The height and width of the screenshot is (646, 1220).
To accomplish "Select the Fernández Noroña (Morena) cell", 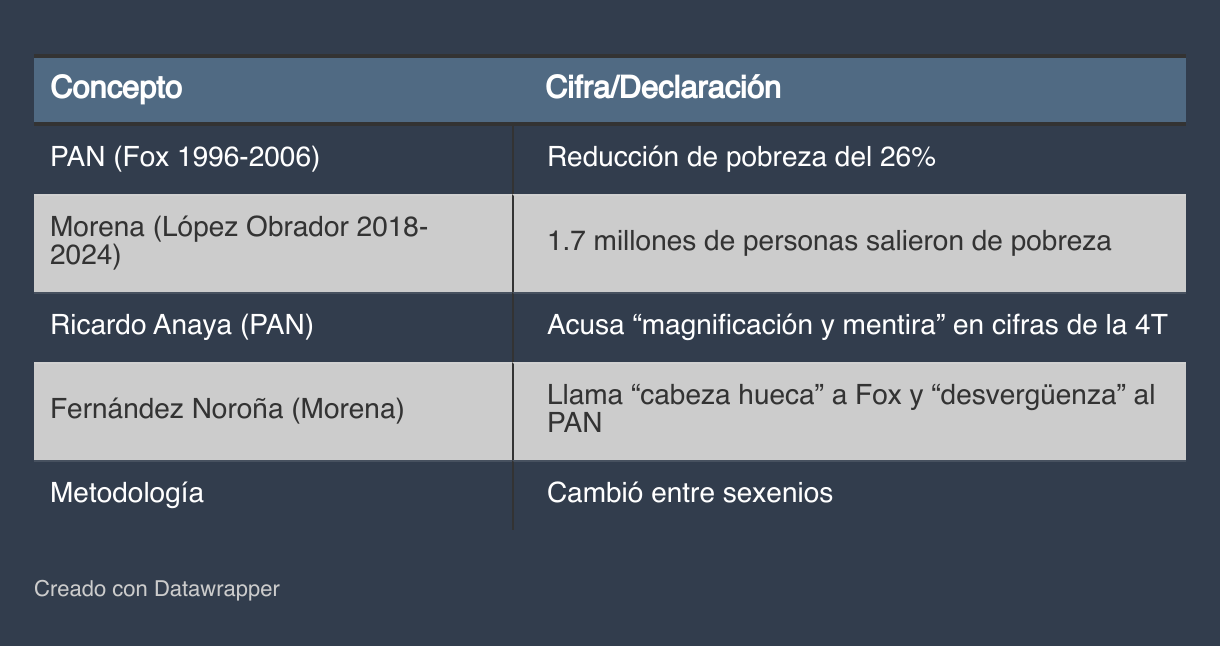I will [x=273, y=410].
